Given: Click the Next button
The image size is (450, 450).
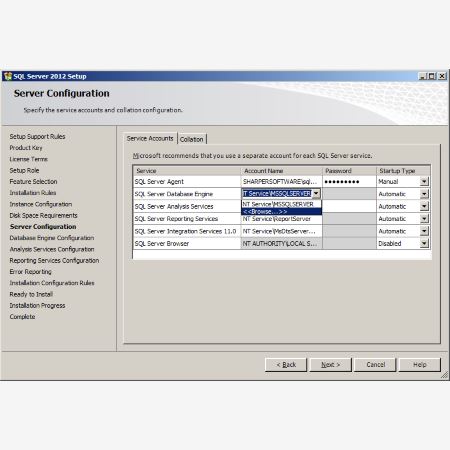Looking at the screenshot, I should [330, 365].
